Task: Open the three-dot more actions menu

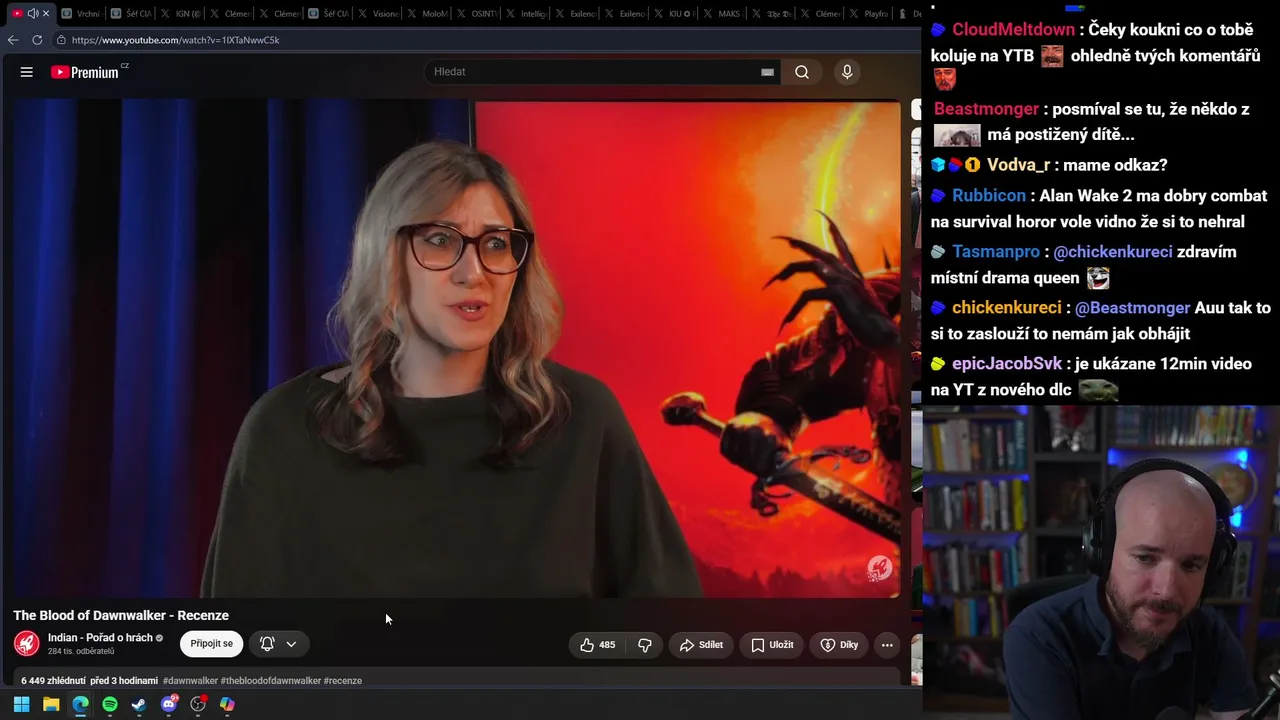Action: point(887,645)
